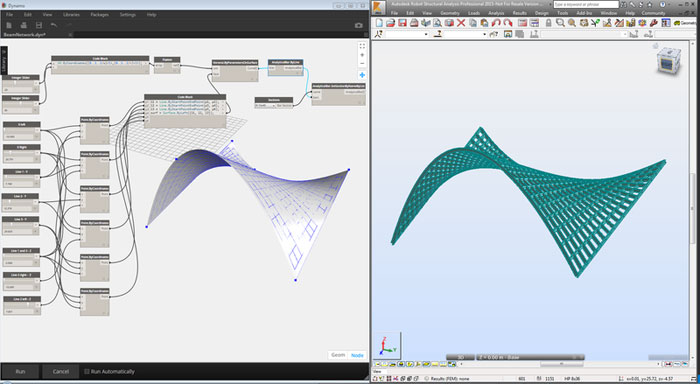
Task: Click the red save floppy icon in Robot
Action: click(402, 23)
